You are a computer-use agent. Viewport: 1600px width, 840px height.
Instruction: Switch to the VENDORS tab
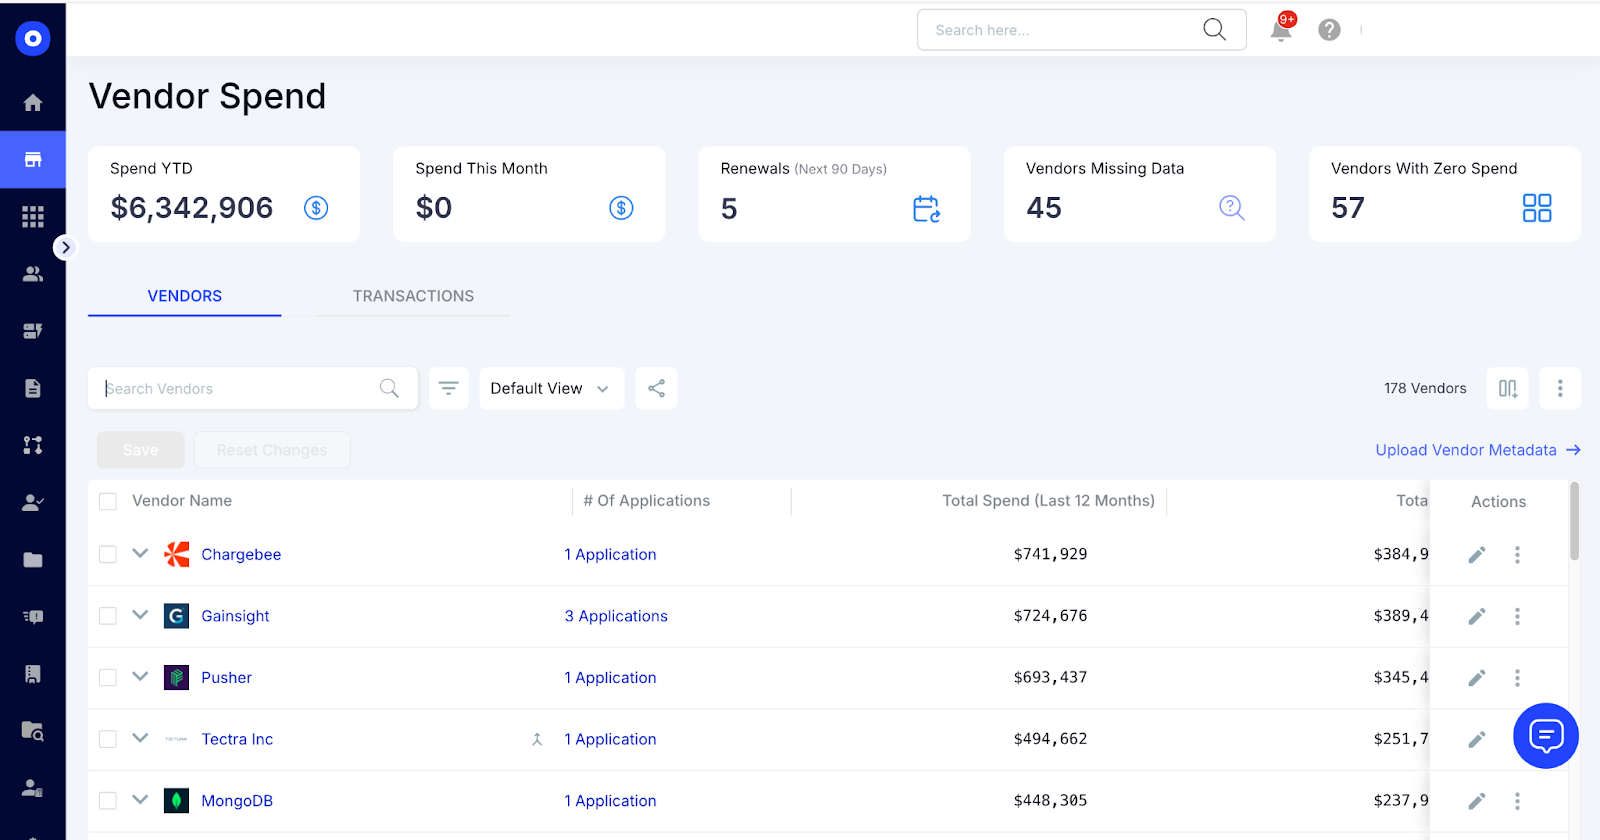coord(185,296)
